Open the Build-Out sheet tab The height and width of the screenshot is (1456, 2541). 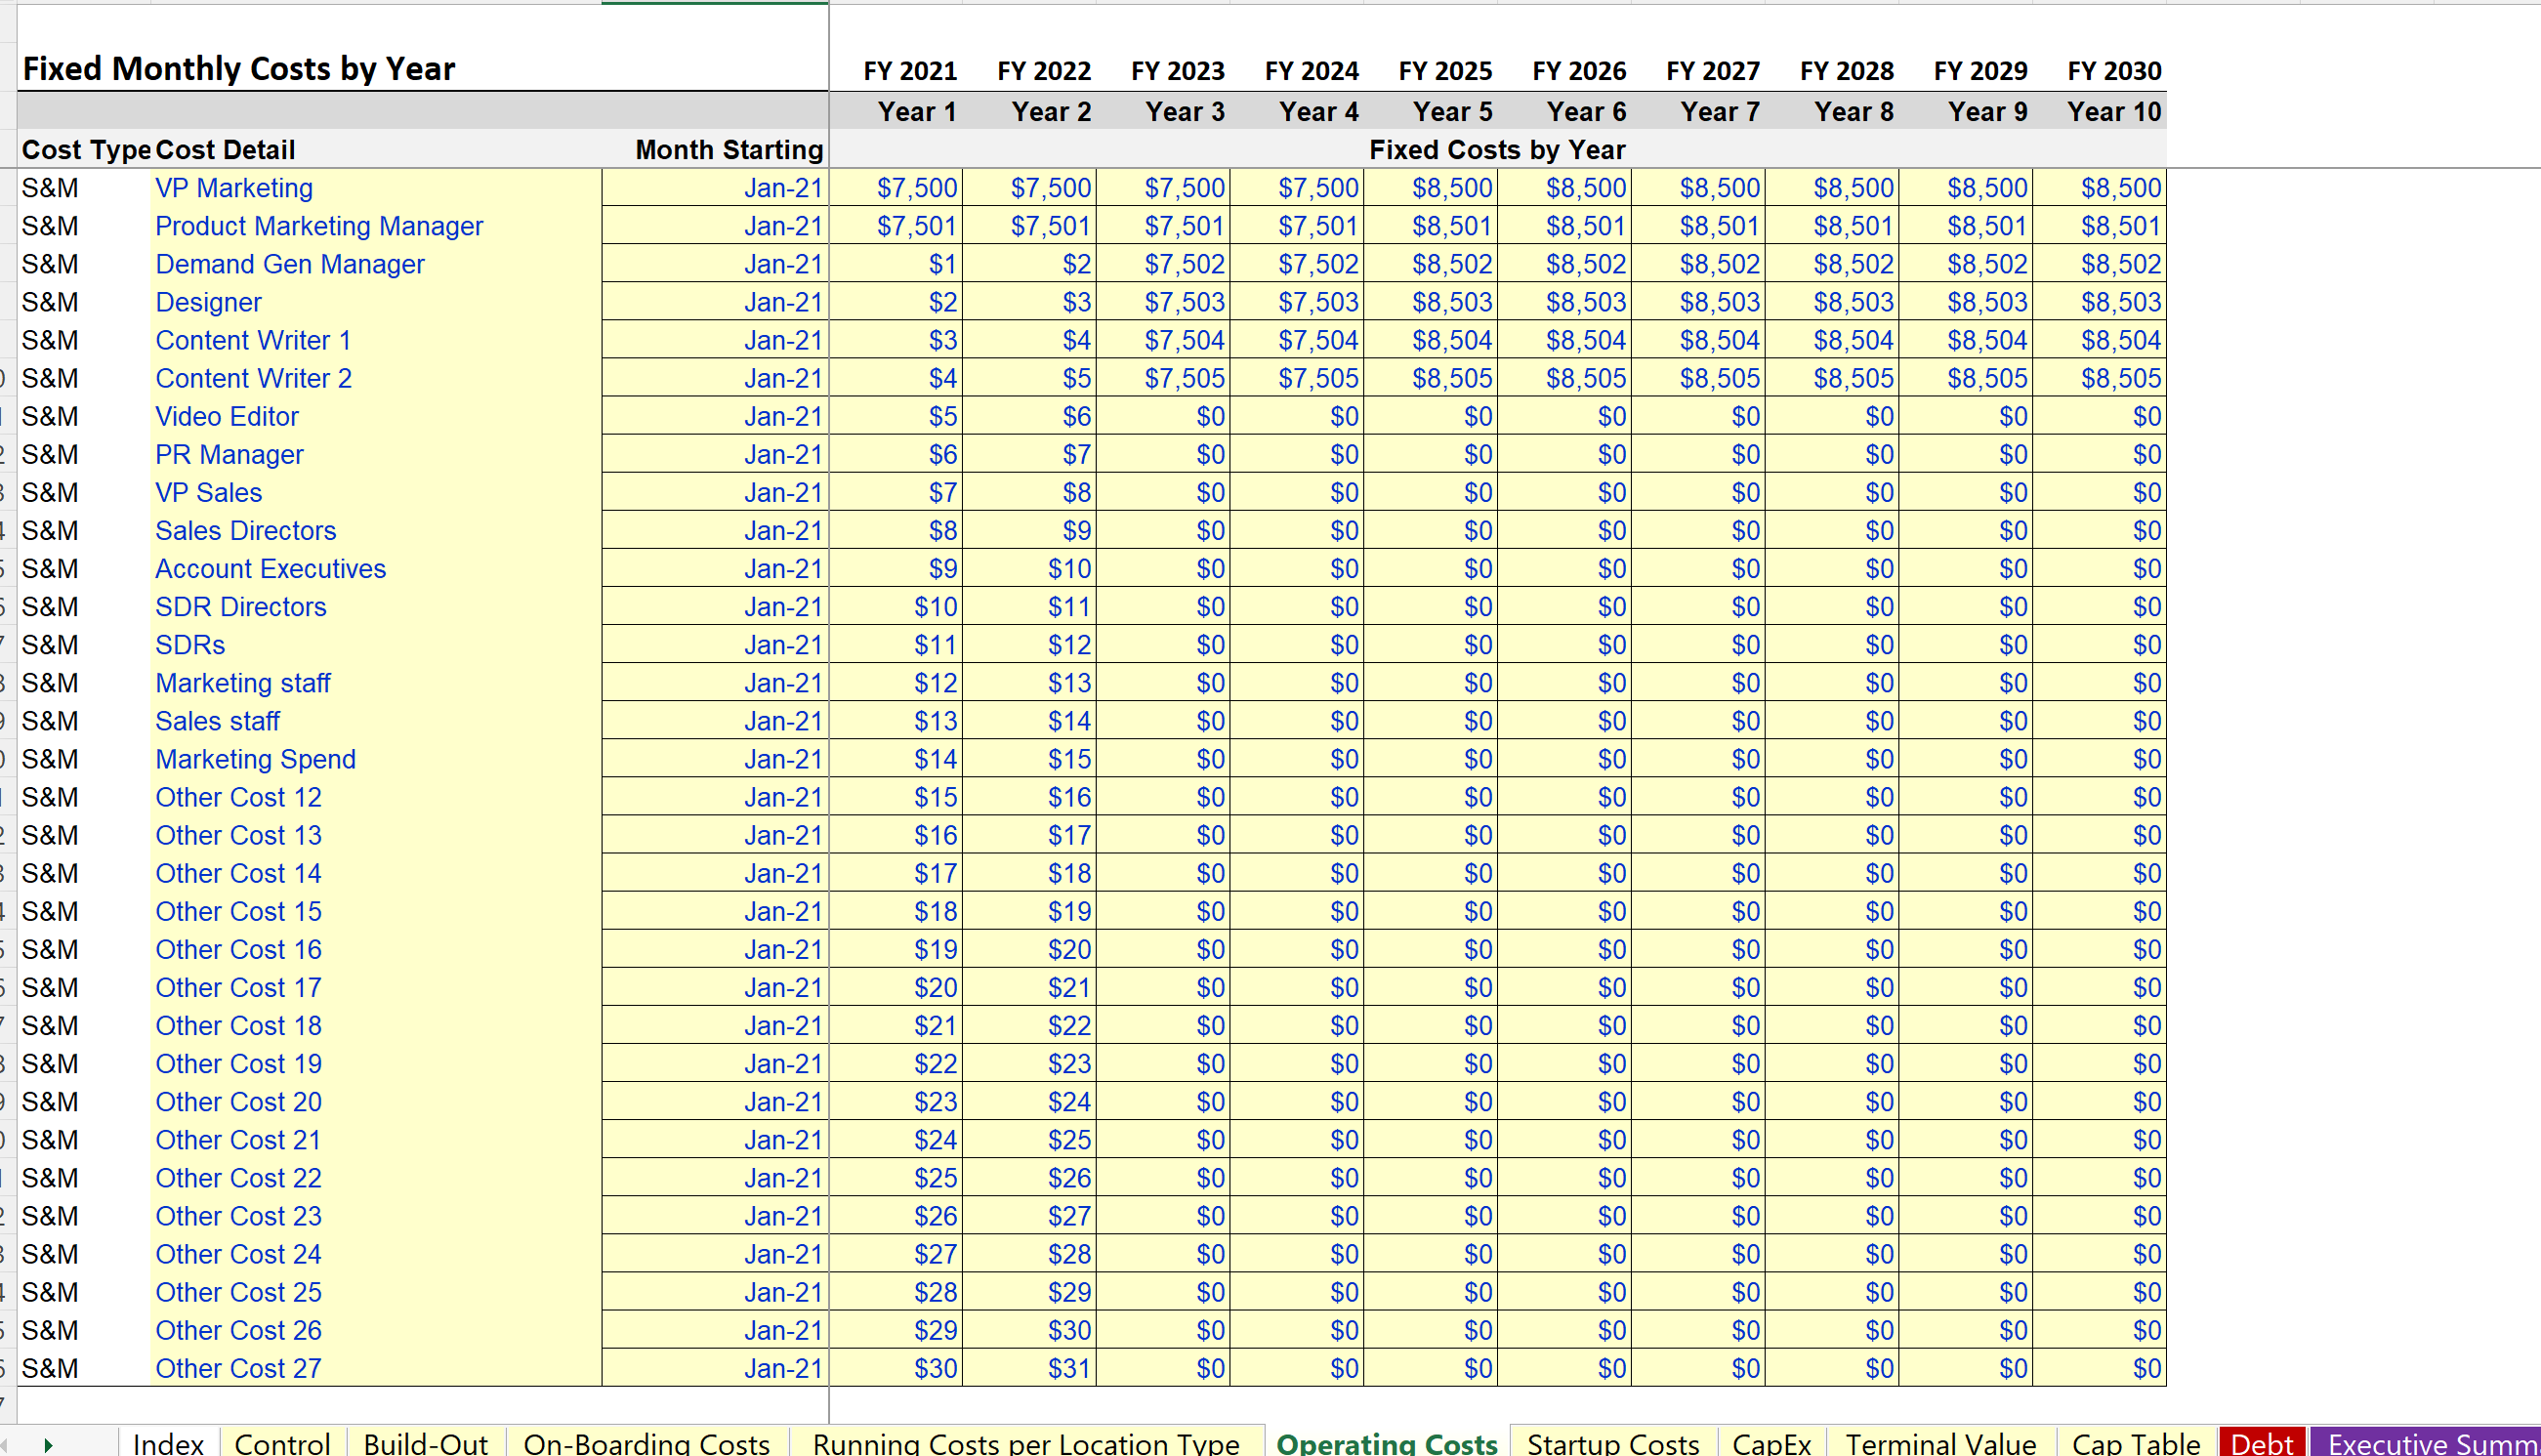click(426, 1443)
